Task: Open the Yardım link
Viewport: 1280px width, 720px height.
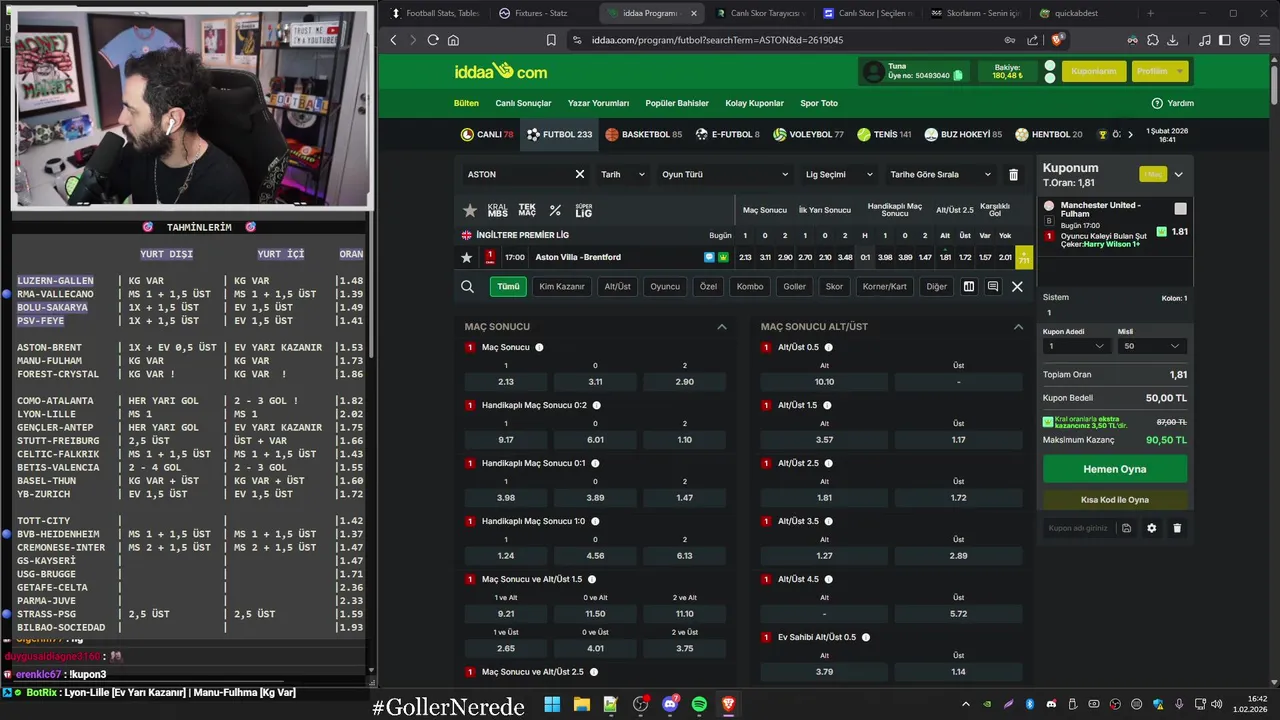Action: point(1173,103)
